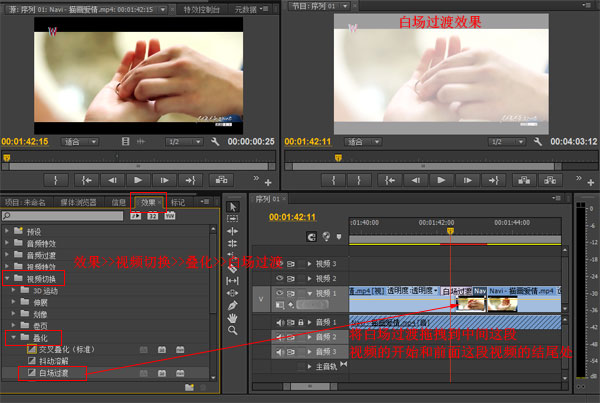The width and height of the screenshot is (600, 403).
Task: Click Extract button in program monitor
Action: (x=550, y=180)
